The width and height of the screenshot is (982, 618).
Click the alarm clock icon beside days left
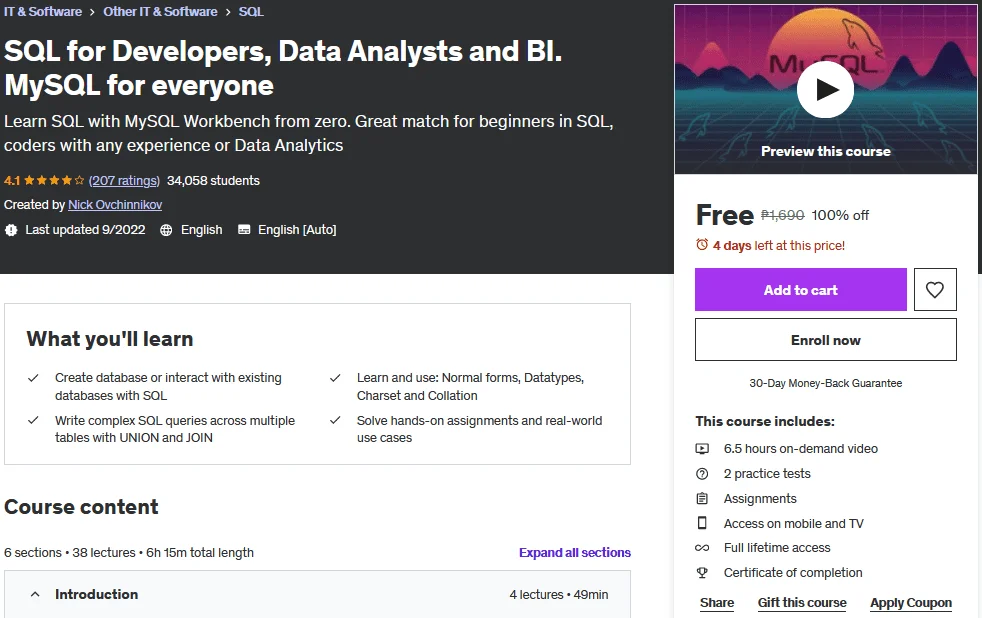(701, 245)
